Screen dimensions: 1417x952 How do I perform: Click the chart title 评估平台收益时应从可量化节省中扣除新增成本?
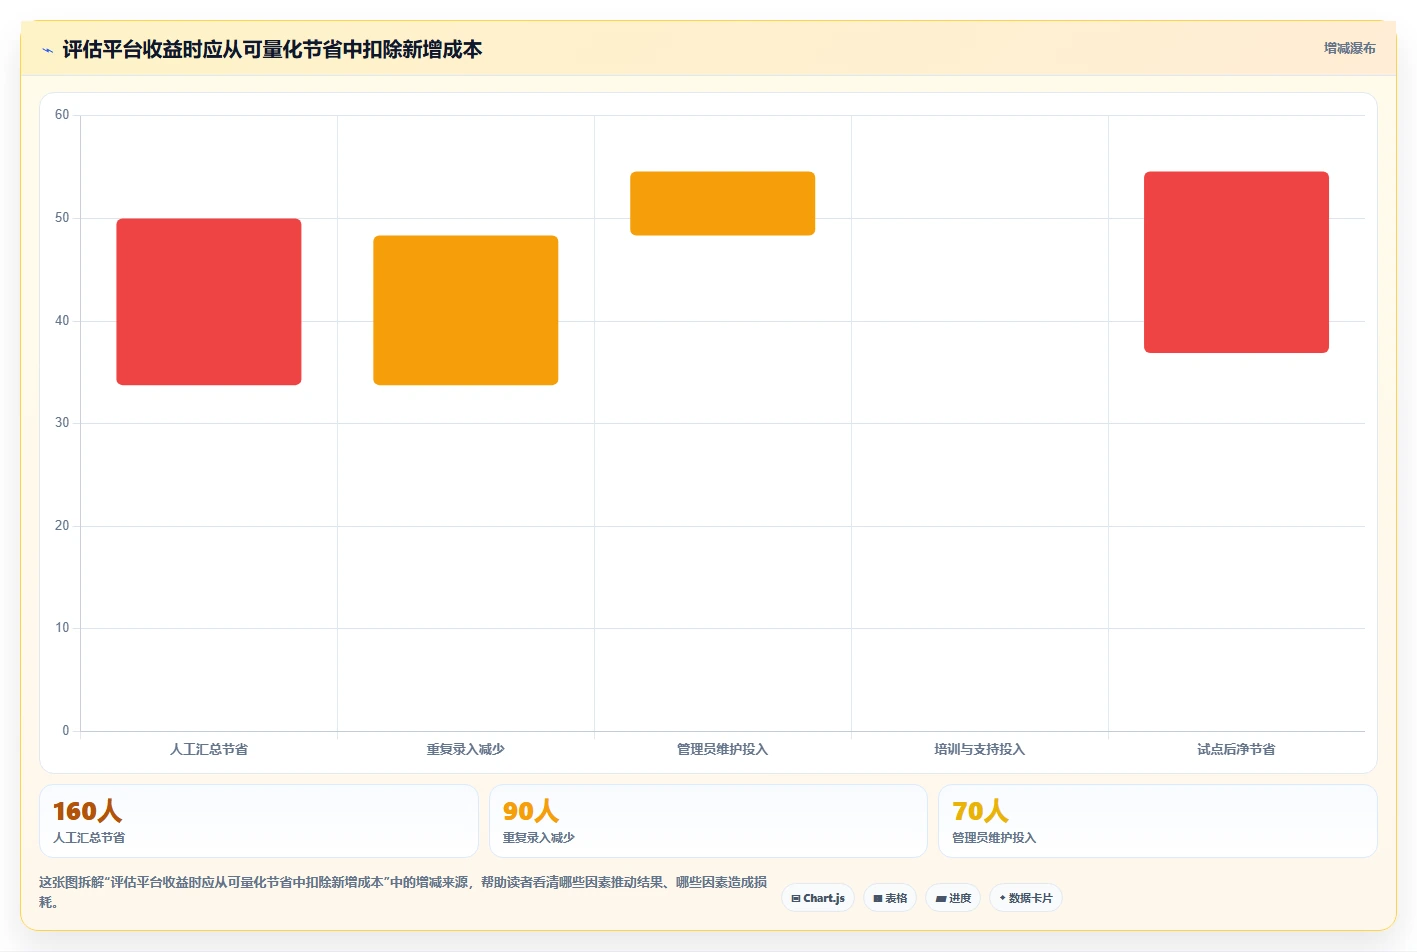tap(272, 50)
